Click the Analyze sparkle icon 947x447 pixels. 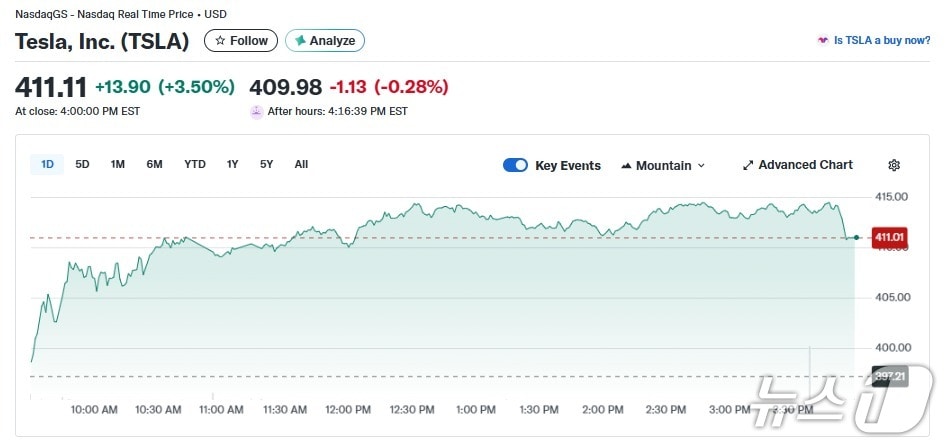(299, 41)
